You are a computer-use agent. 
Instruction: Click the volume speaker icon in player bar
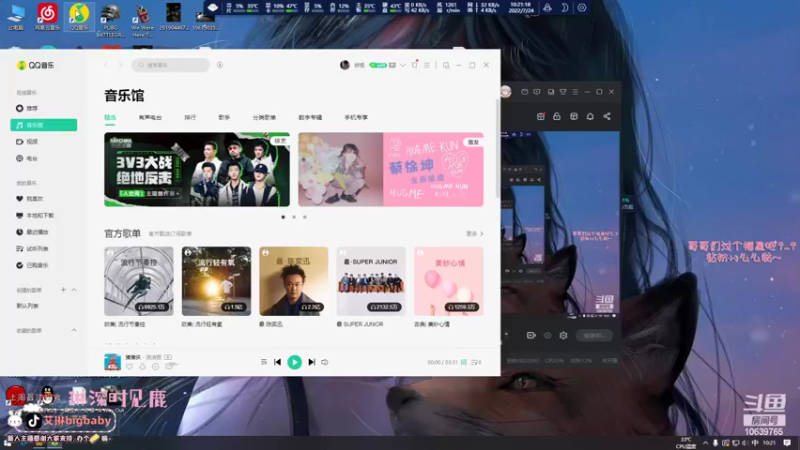(x=325, y=362)
